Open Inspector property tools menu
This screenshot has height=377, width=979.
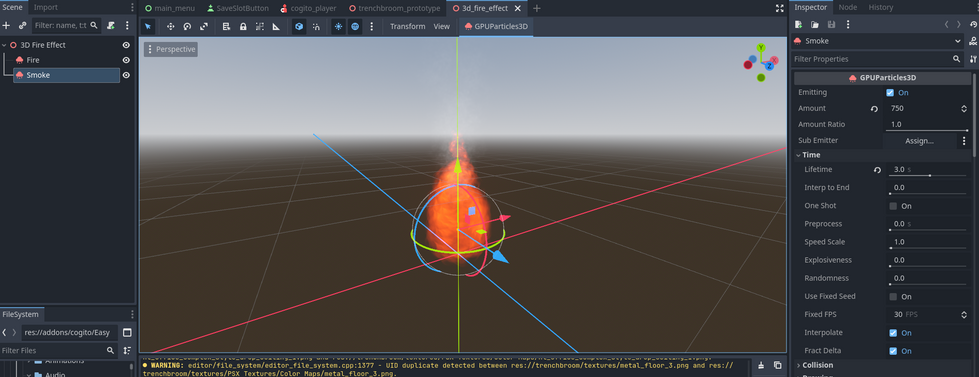click(x=973, y=59)
